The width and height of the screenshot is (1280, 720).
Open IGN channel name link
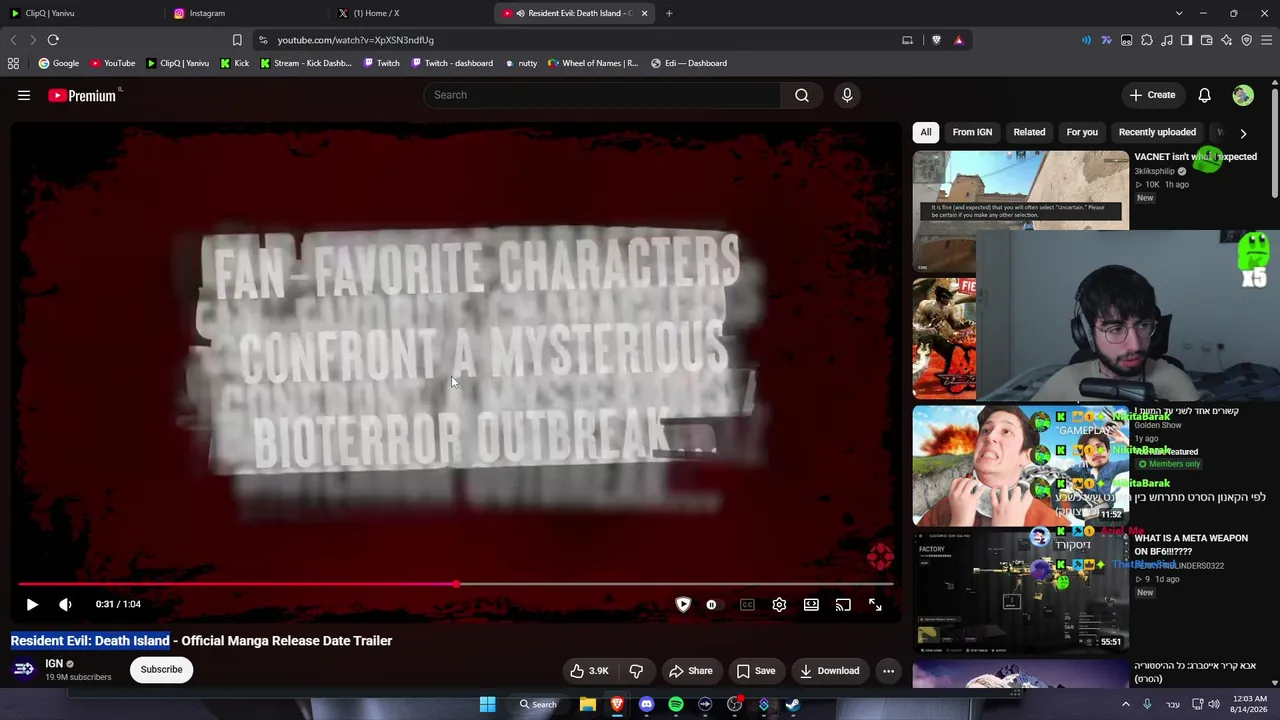coord(54,663)
